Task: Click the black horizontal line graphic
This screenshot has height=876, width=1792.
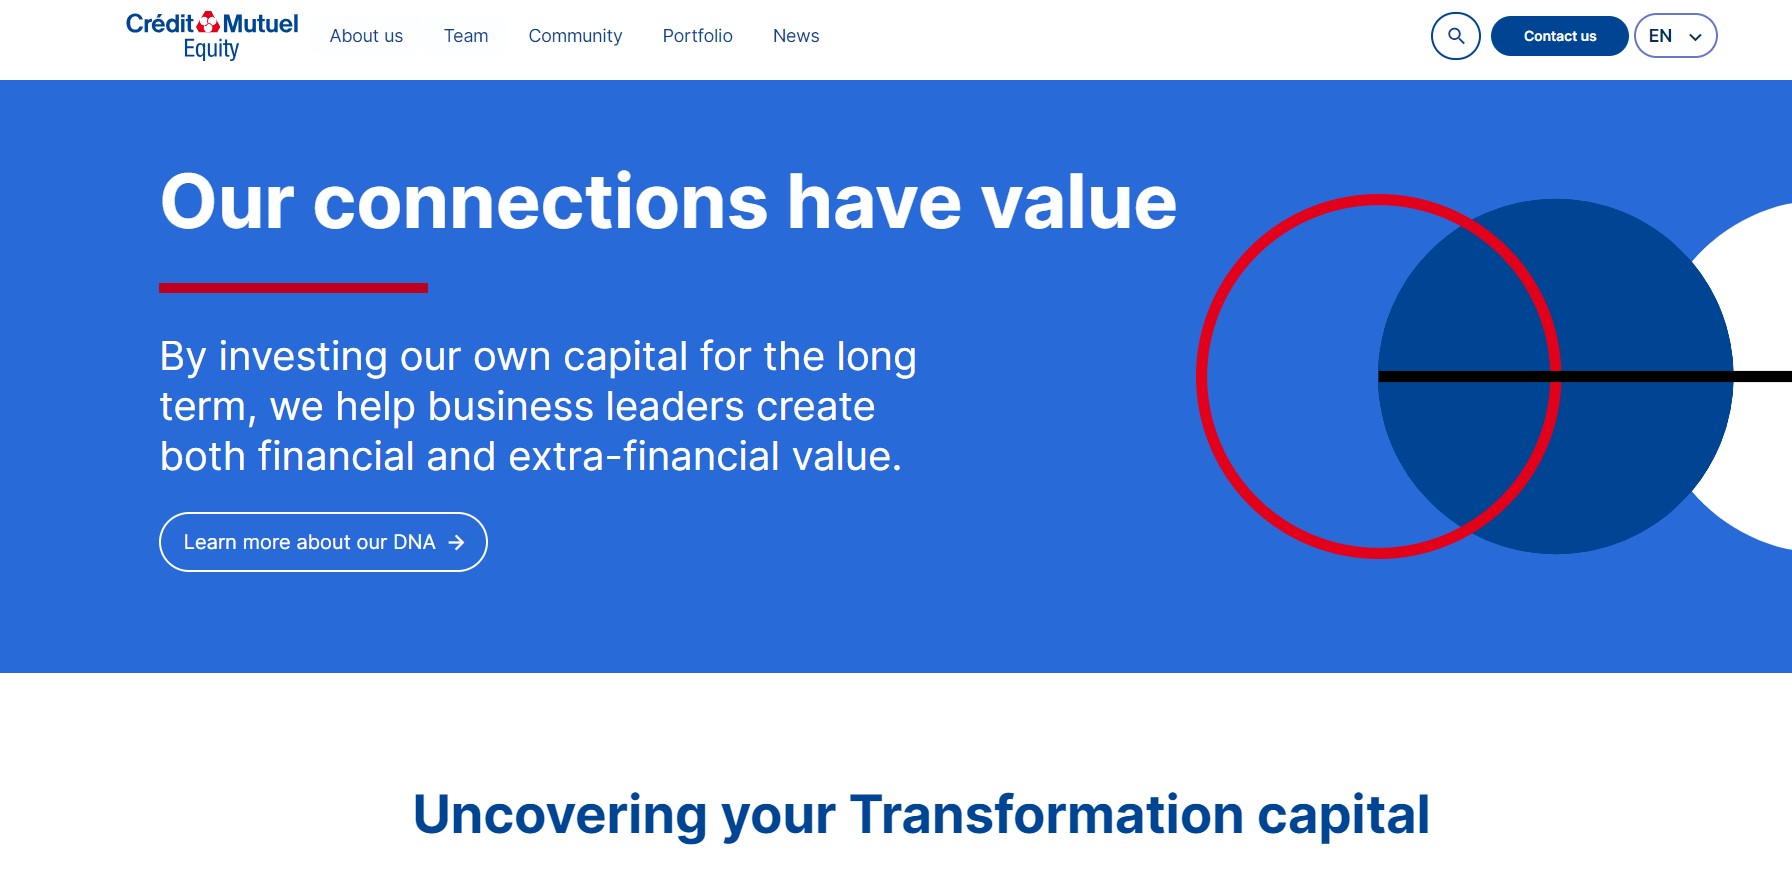Action: (1585, 376)
